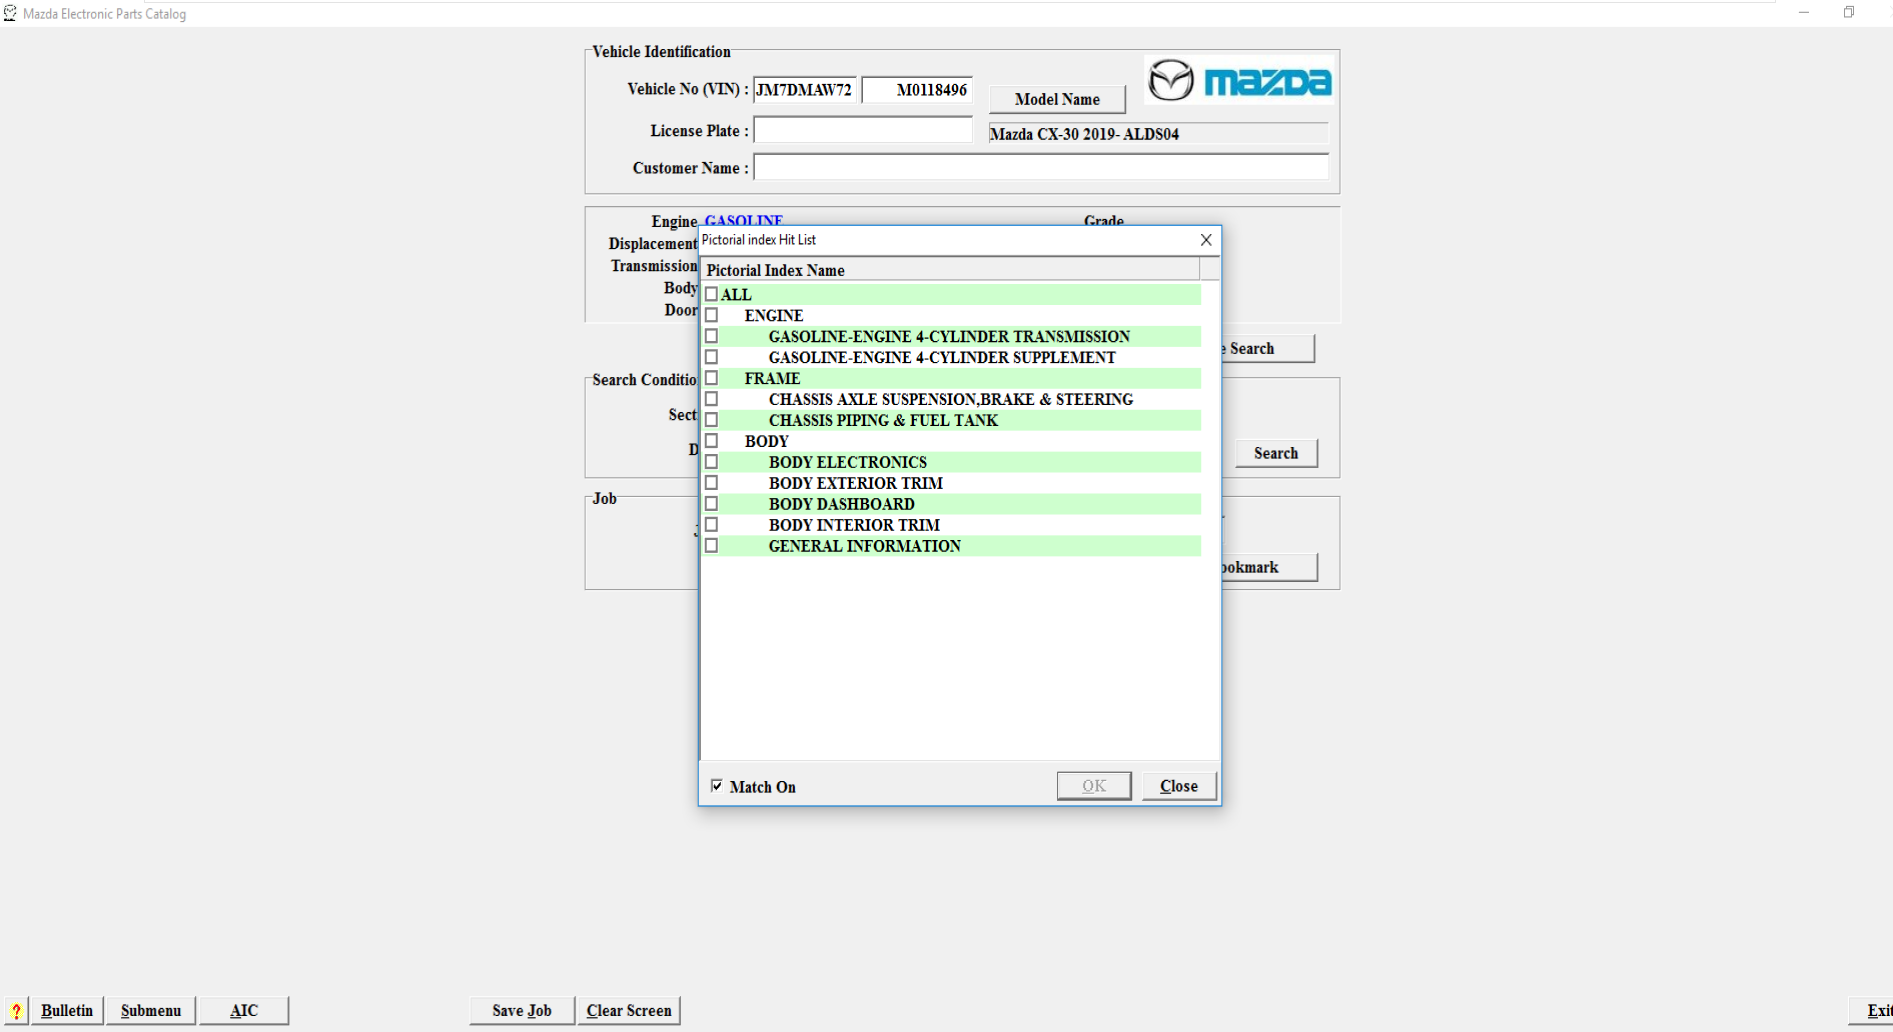Viewport: 1893px width, 1032px height.
Task: Click the Customer Name input field
Action: click(x=1041, y=167)
